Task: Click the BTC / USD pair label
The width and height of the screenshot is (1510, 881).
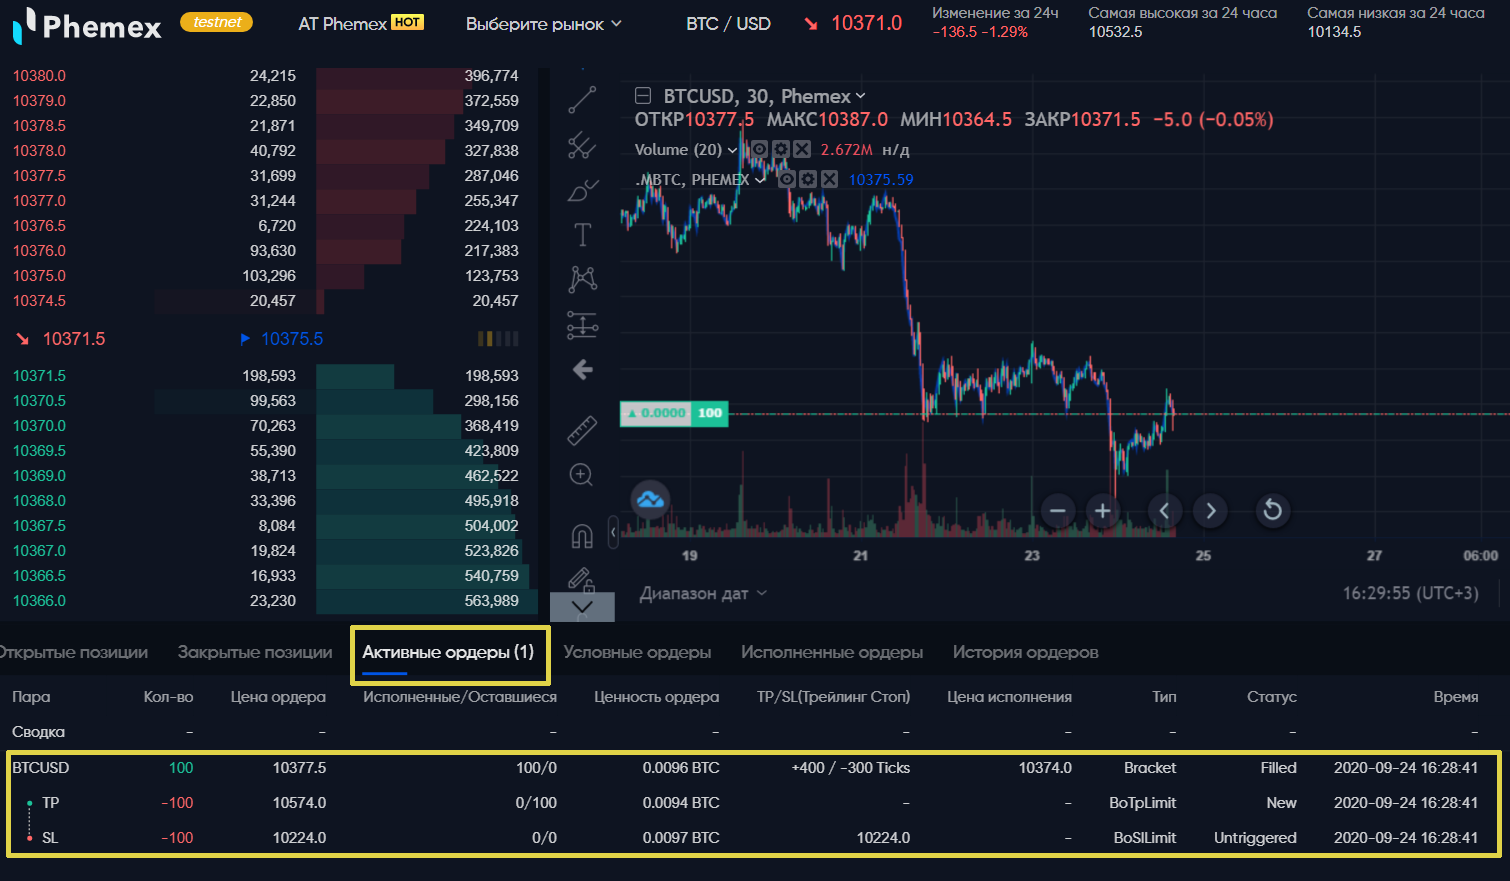Action: pos(728,24)
